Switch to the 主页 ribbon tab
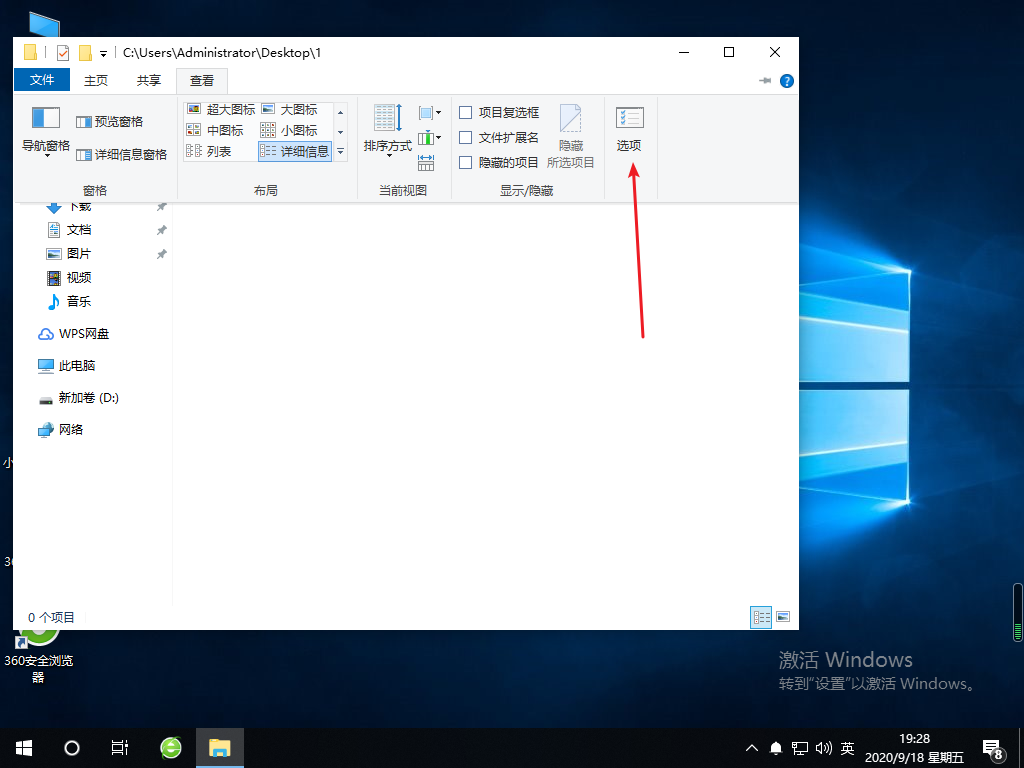 [x=95, y=80]
